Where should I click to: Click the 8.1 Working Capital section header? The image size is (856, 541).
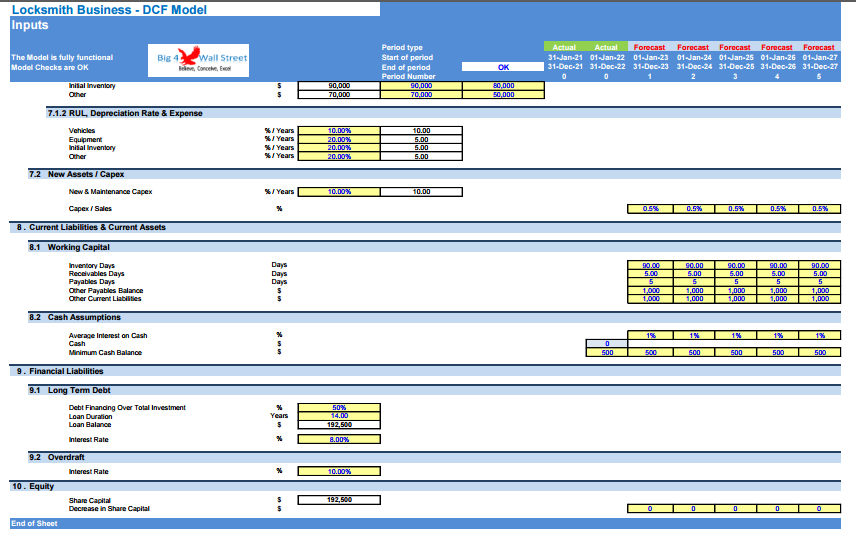tap(80, 246)
